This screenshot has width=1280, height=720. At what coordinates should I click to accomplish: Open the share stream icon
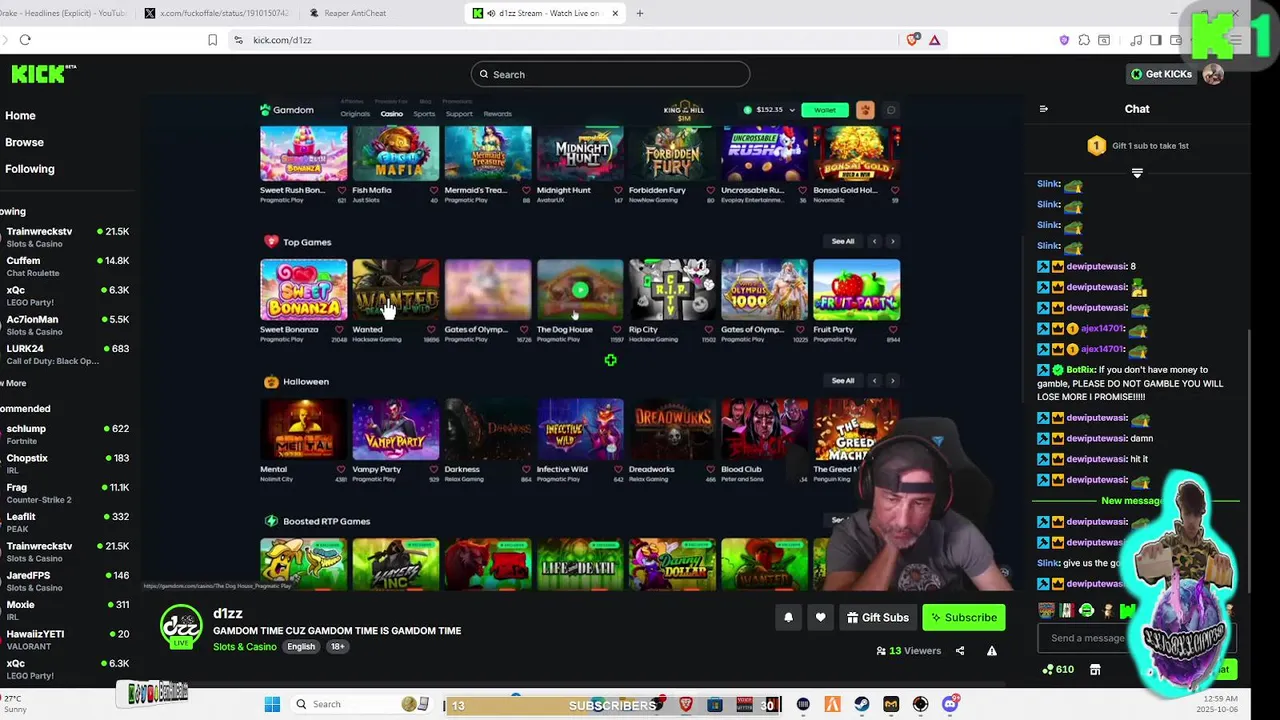[960, 651]
